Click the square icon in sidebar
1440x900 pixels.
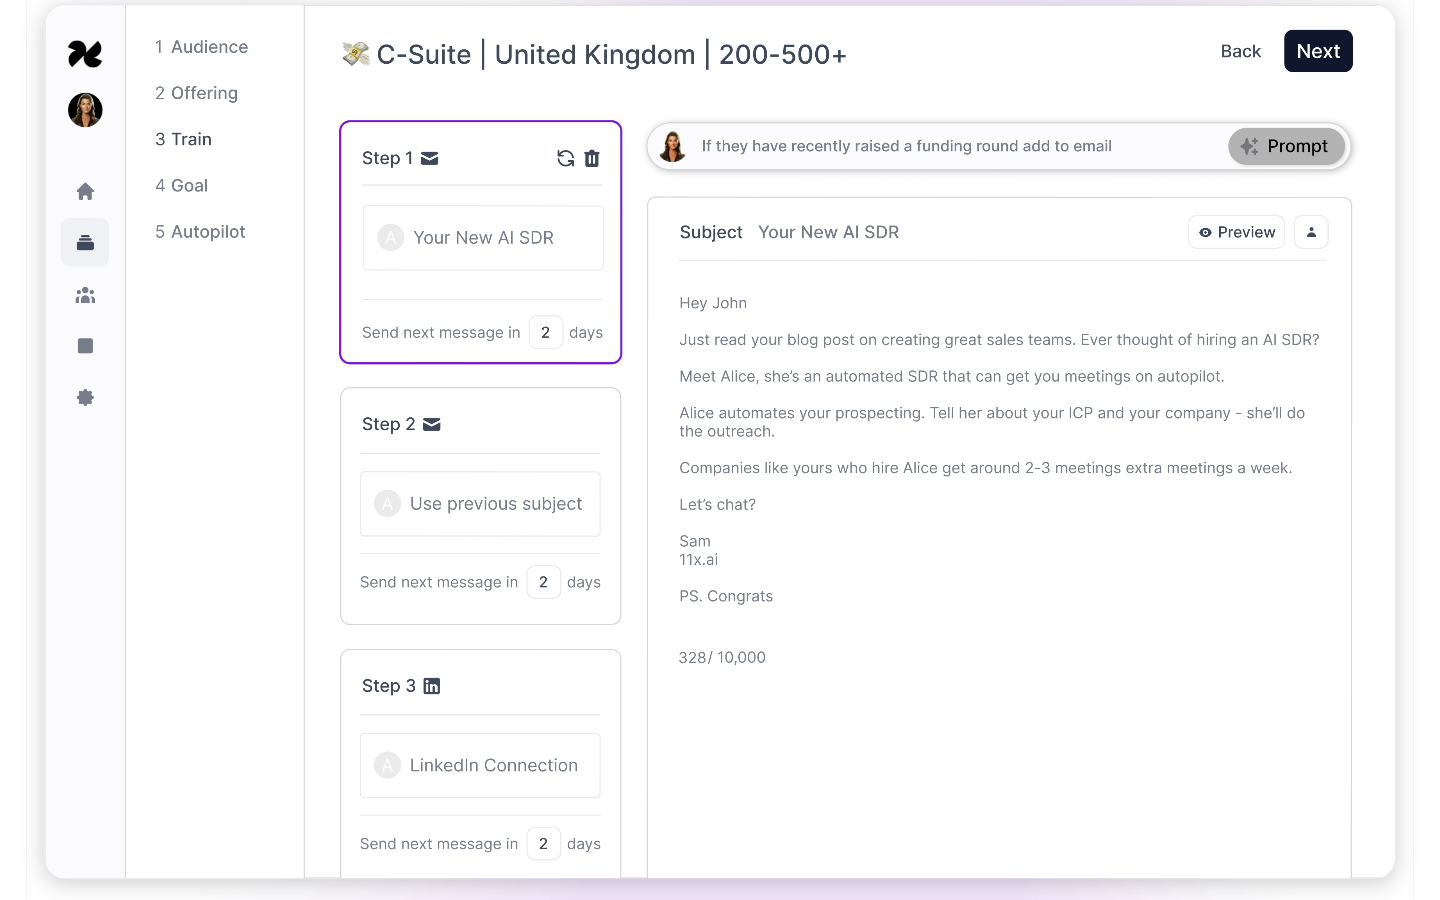pyautogui.click(x=85, y=346)
